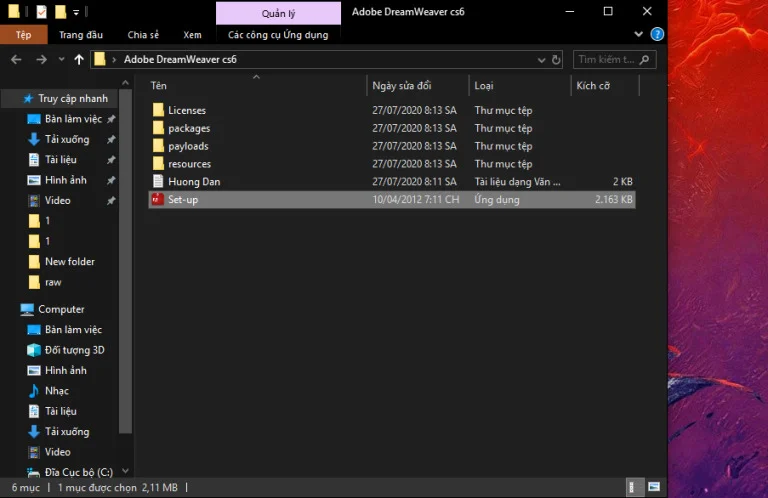This screenshot has width=768, height=498.
Task: Open Customize Quick Access Toolbar dropdown
Action: point(76,12)
